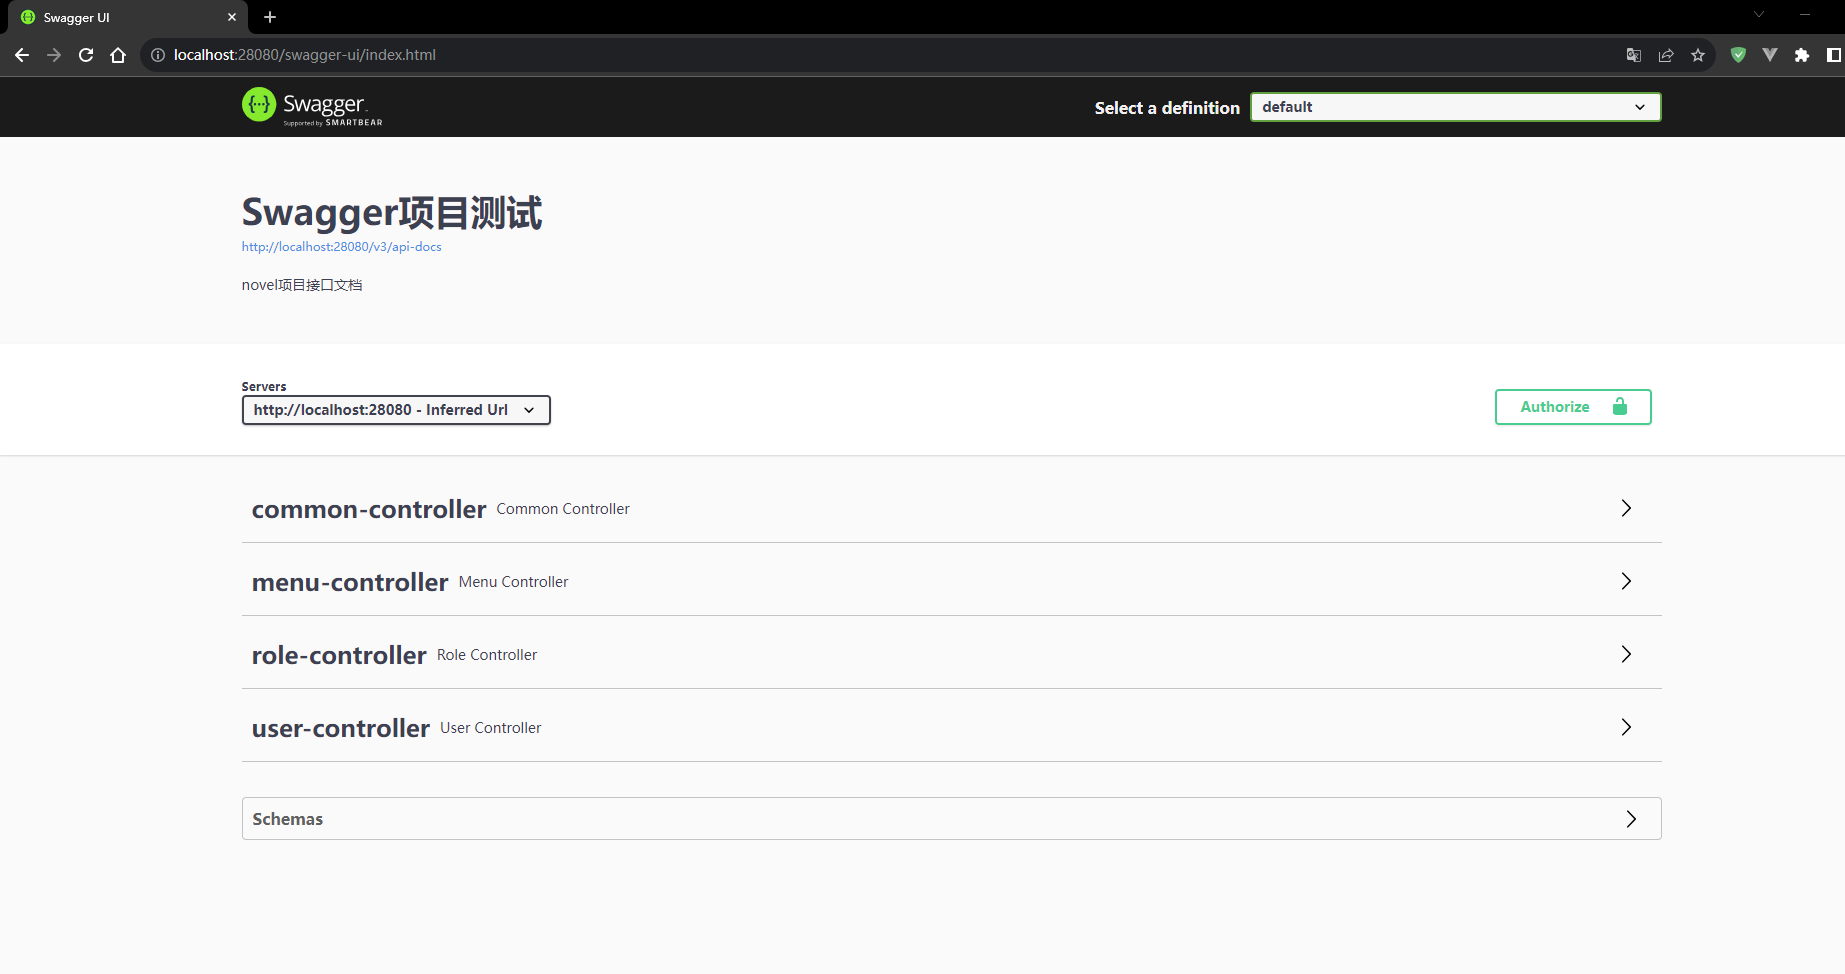1845x974 pixels.
Task: Open the Extensions puzzle icon
Action: 1802,55
